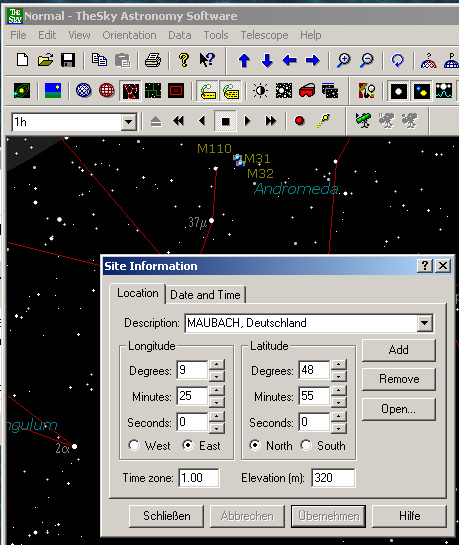Click the Remove site button

(x=399, y=379)
